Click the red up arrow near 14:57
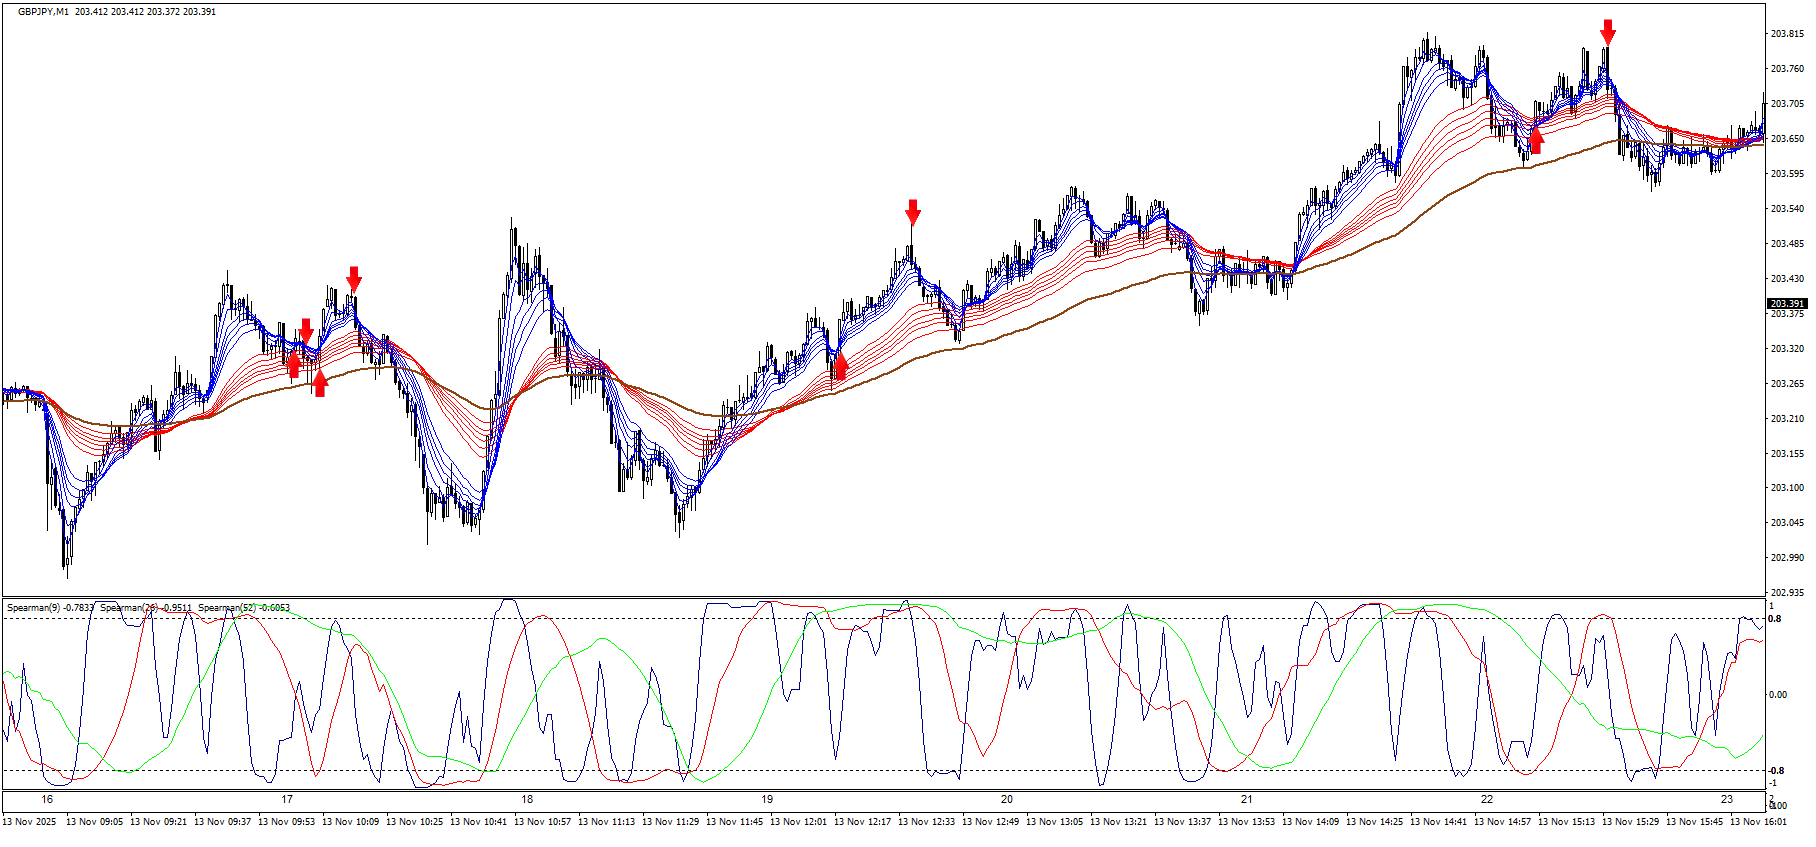1816x847 pixels. tap(1535, 139)
